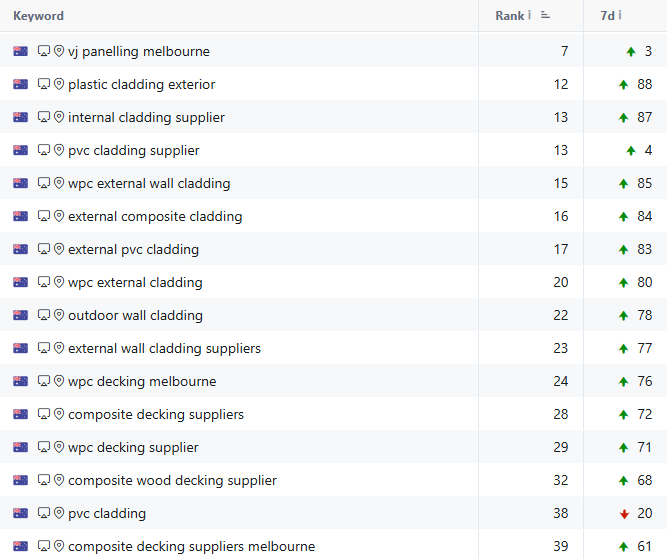Click the Rank column sort icon
This screenshot has width=667, height=559.
pyautogui.click(x=545, y=15)
